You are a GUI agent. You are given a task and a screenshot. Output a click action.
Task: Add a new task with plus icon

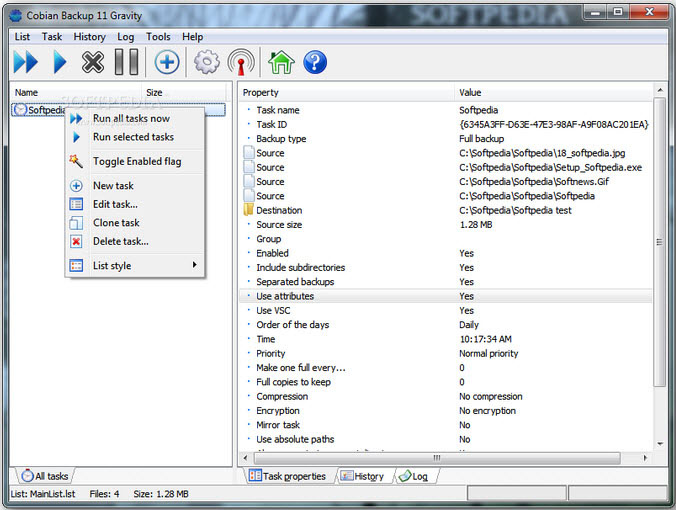167,62
